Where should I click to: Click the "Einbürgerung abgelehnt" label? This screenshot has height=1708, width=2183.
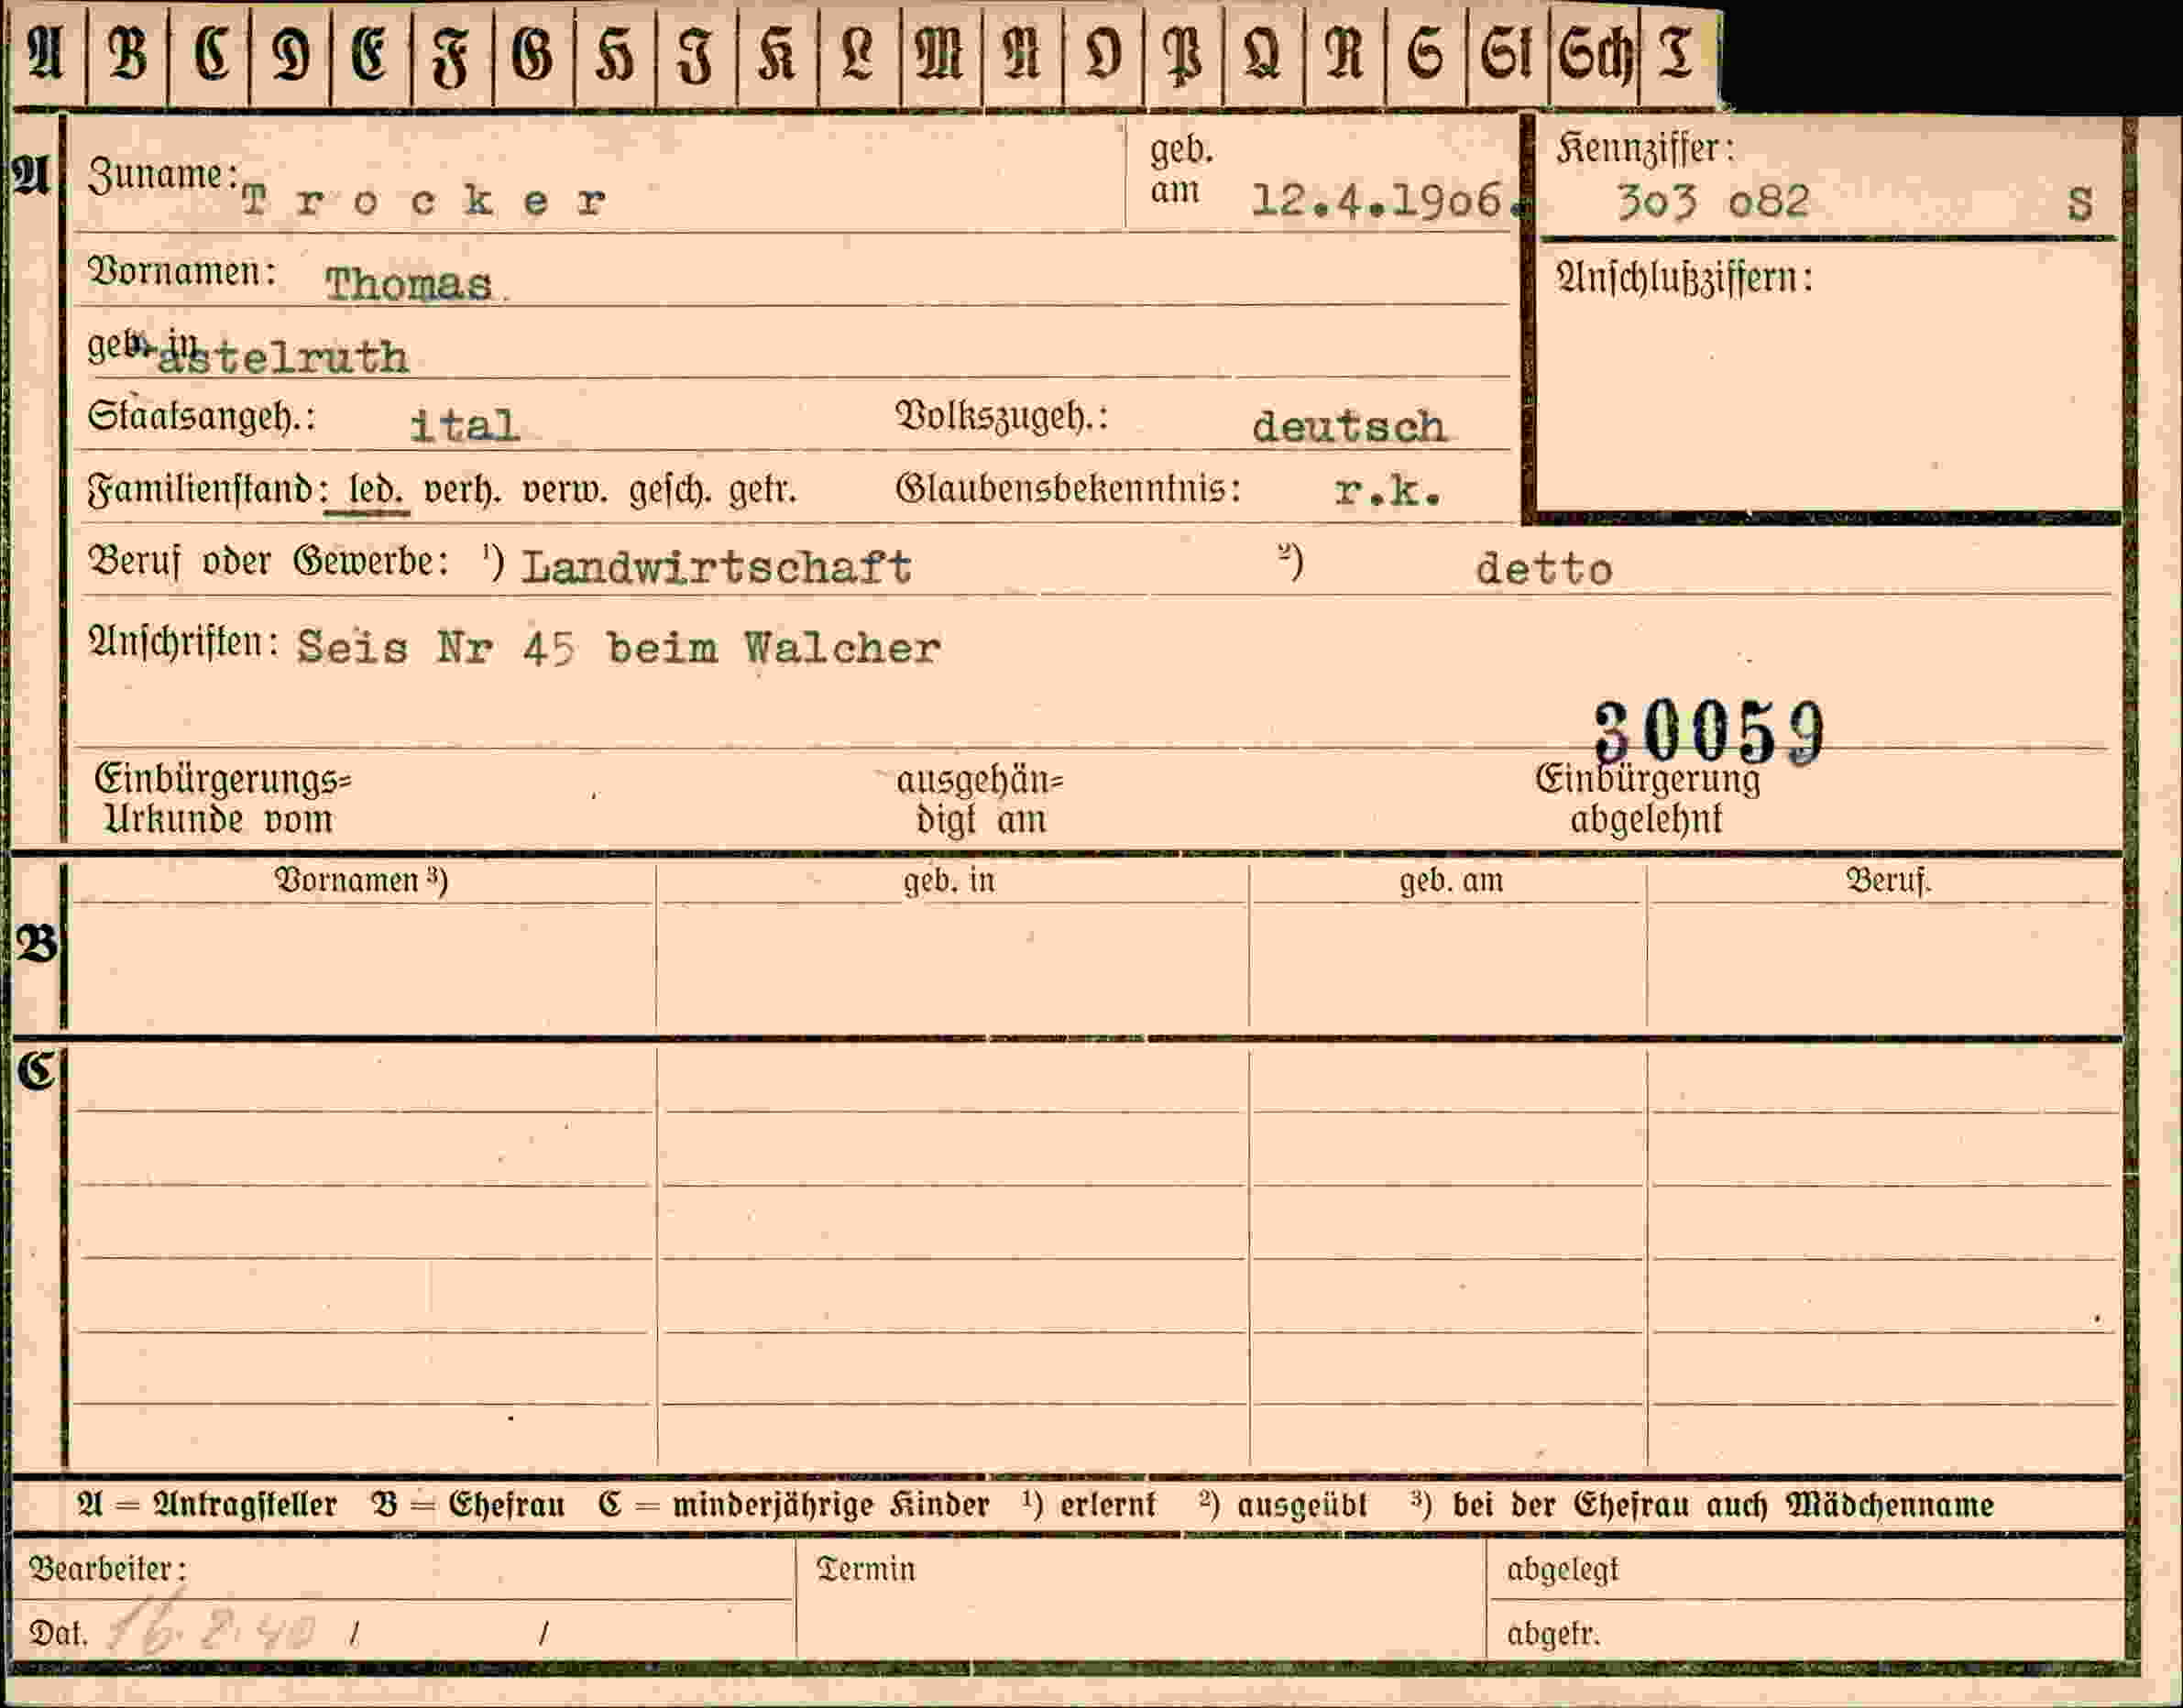[1648, 799]
